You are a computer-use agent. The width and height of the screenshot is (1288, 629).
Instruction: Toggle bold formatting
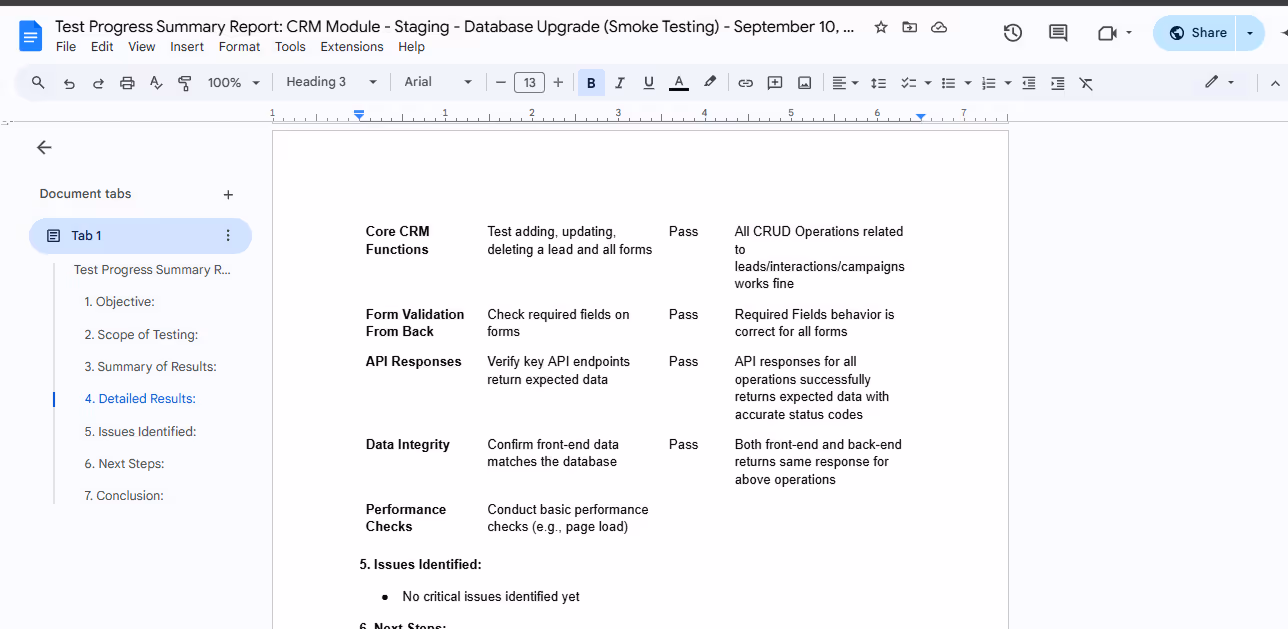tap(591, 83)
